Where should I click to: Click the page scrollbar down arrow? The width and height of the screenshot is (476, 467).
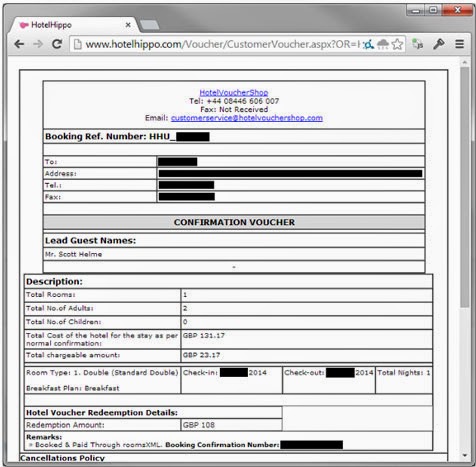point(465,455)
